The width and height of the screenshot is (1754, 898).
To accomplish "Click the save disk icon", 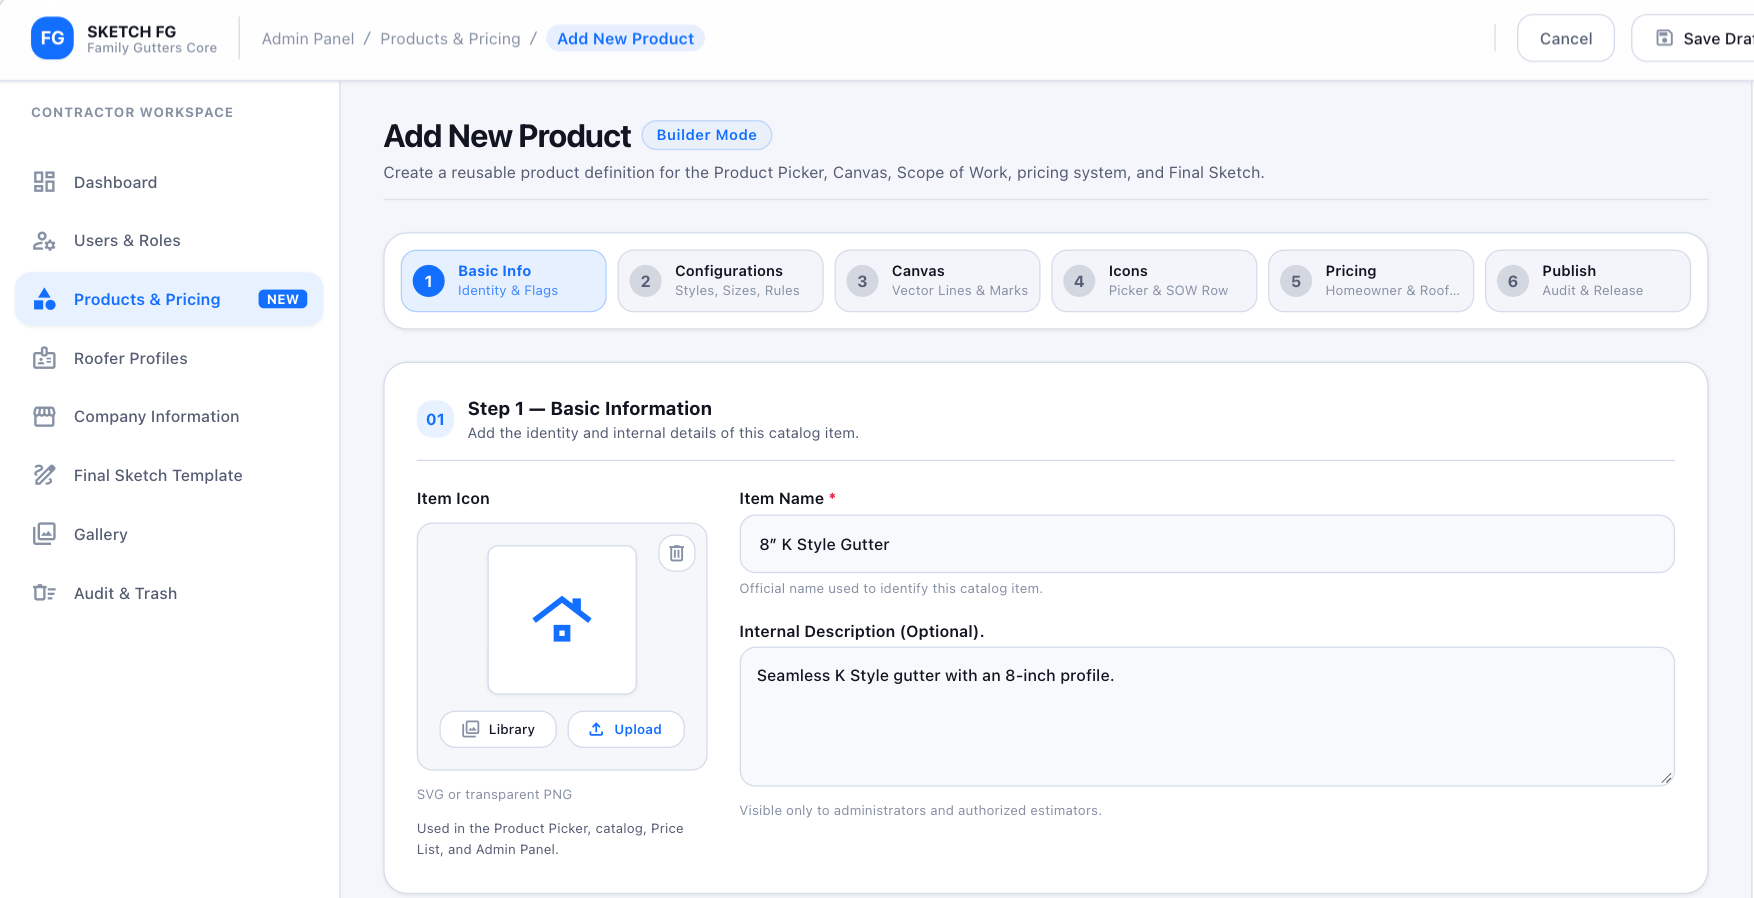I will [1665, 38].
